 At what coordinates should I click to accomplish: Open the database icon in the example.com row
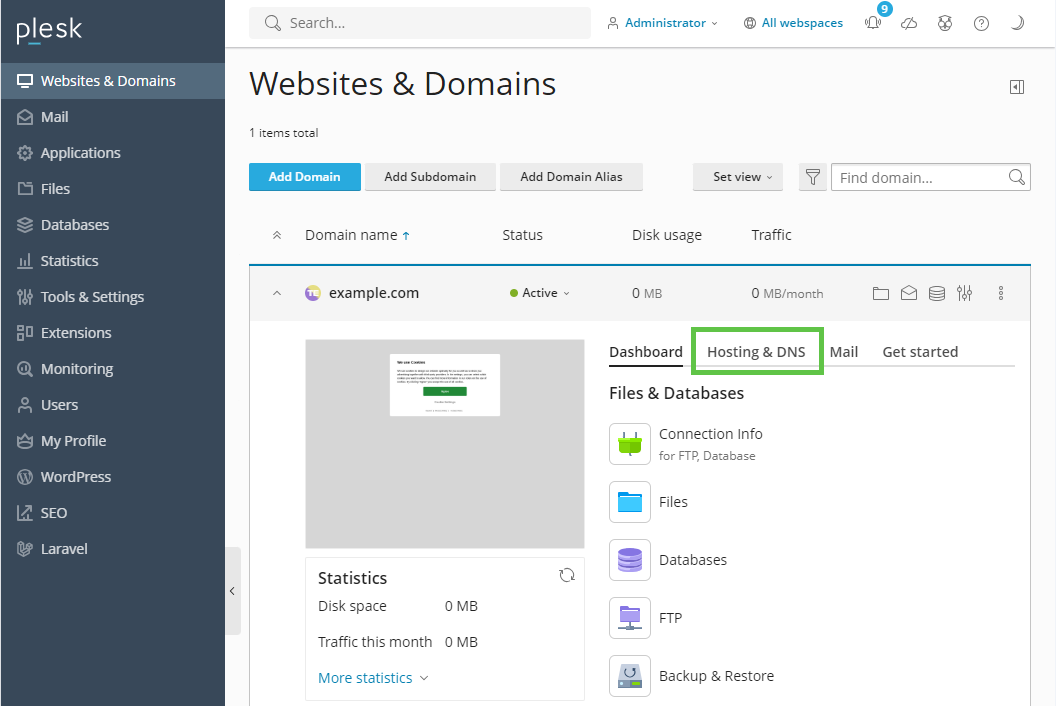(x=936, y=293)
